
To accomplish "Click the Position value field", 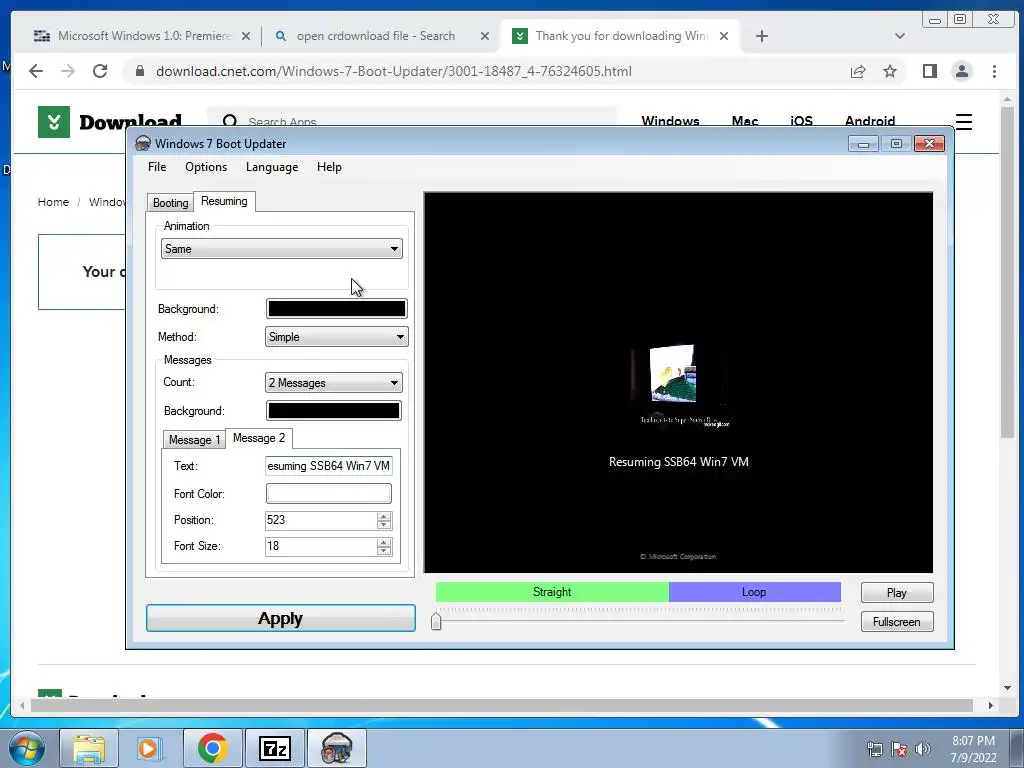I will [x=321, y=520].
